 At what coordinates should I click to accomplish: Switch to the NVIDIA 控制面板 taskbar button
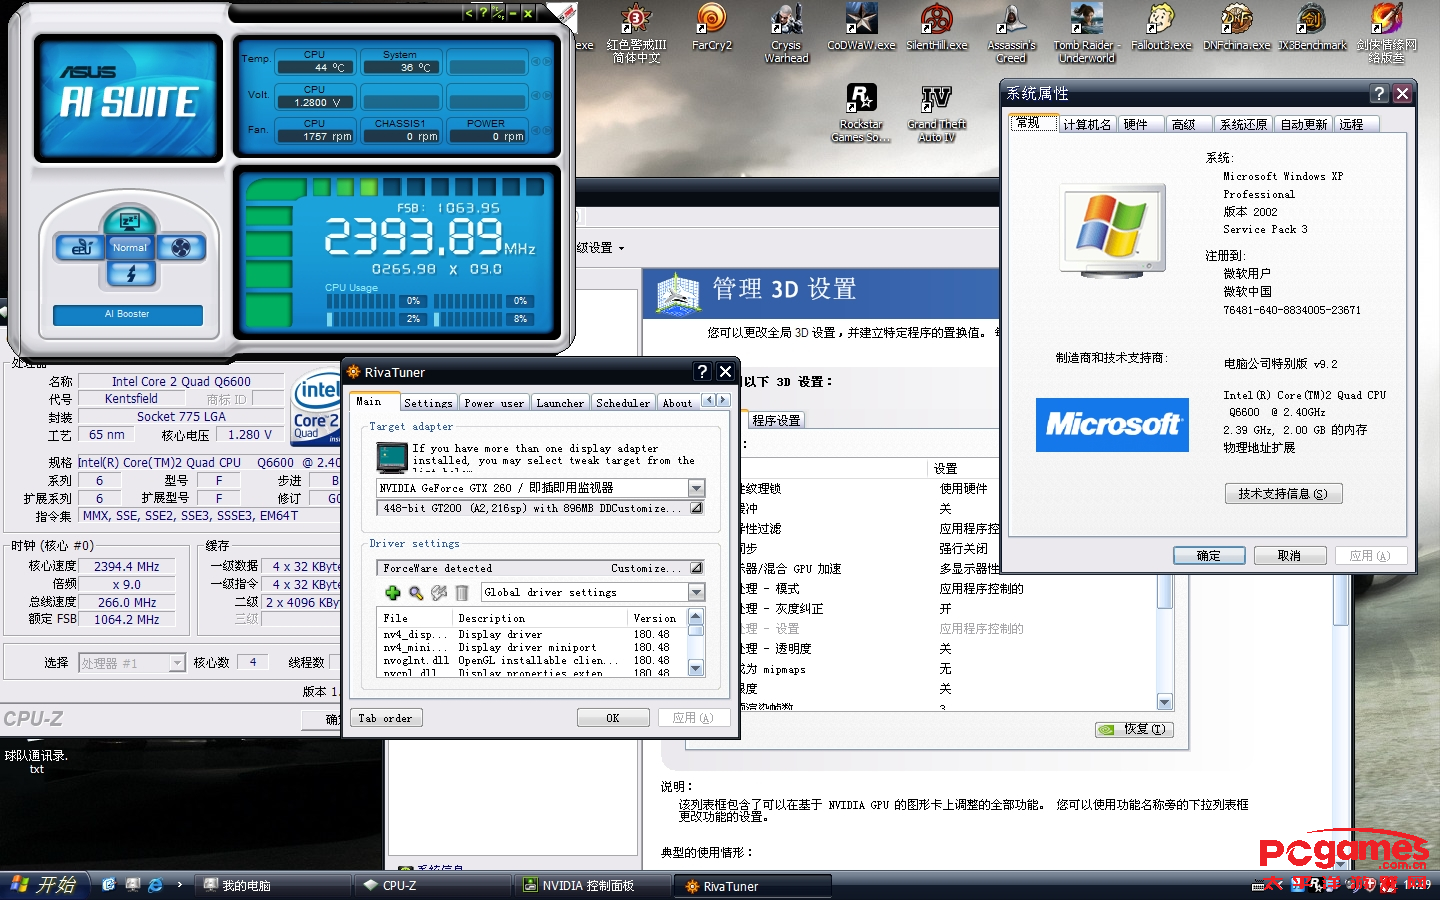tap(593, 885)
